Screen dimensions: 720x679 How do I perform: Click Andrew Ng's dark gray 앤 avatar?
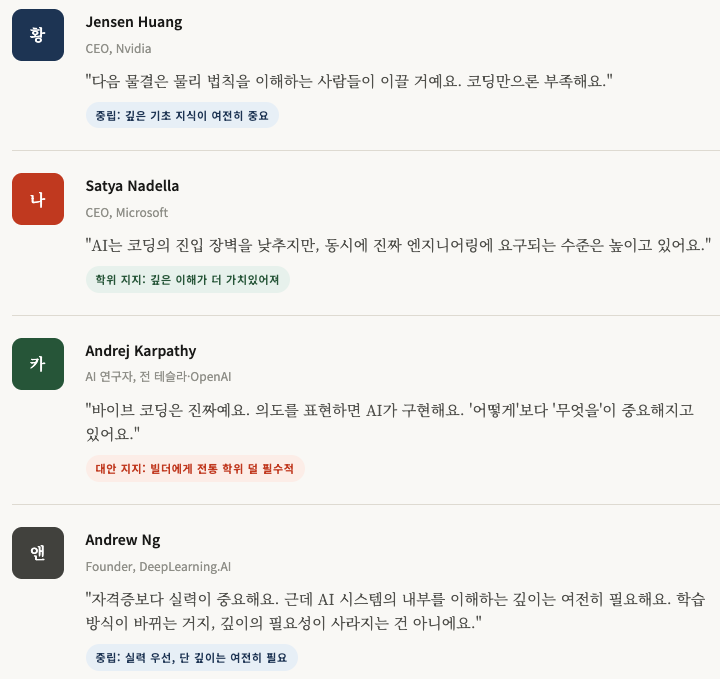pyautogui.click(x=38, y=553)
